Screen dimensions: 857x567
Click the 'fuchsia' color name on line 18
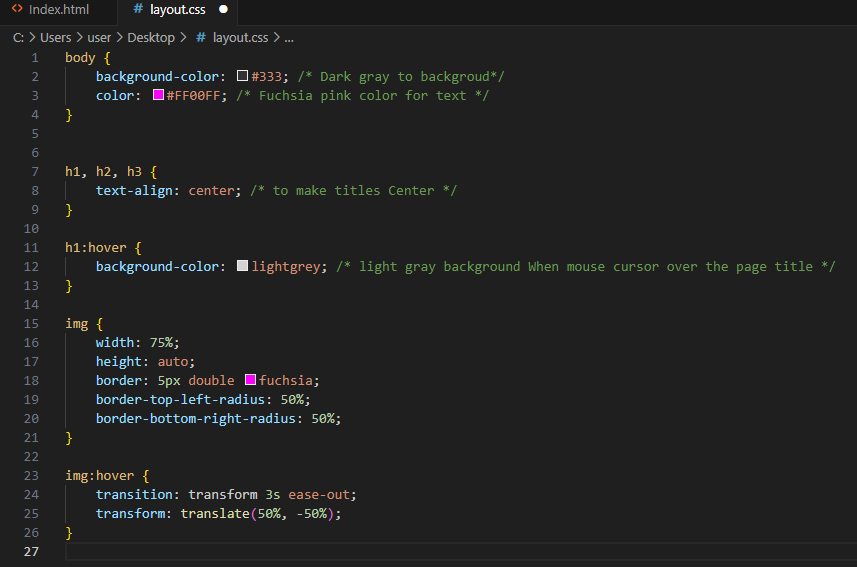[286, 381]
